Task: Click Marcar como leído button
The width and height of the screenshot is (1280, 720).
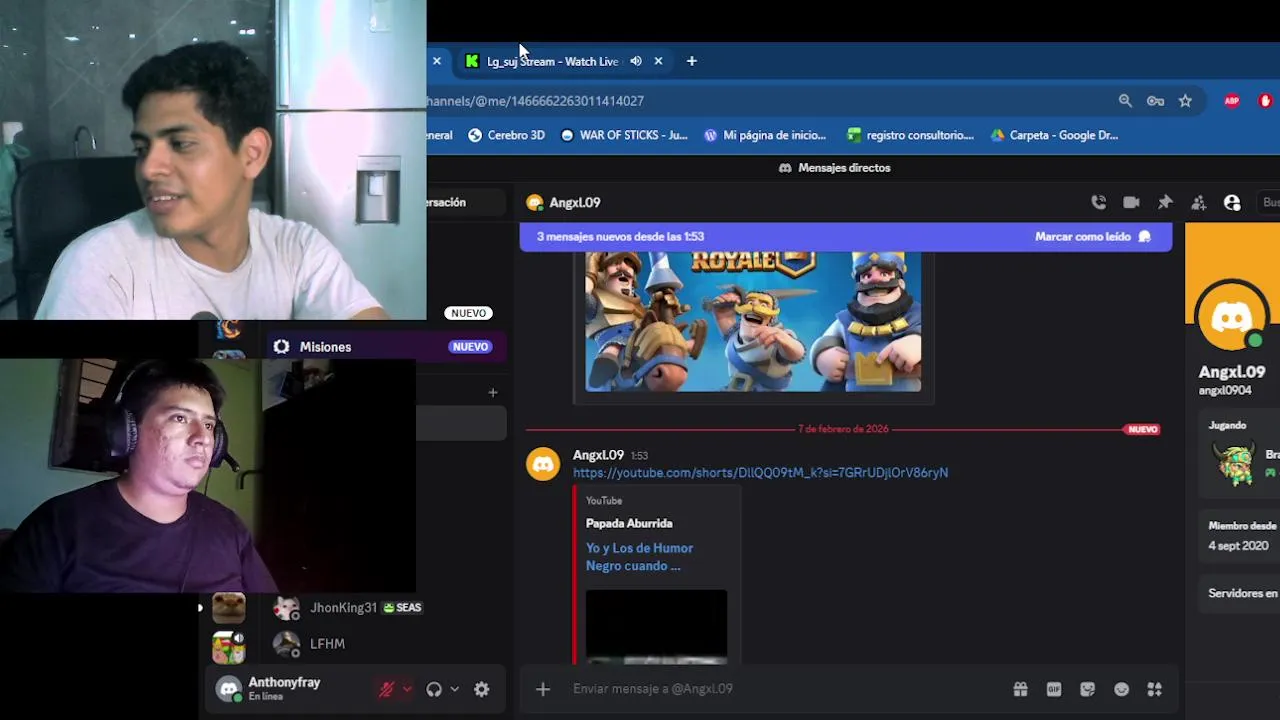Action: tap(1092, 237)
